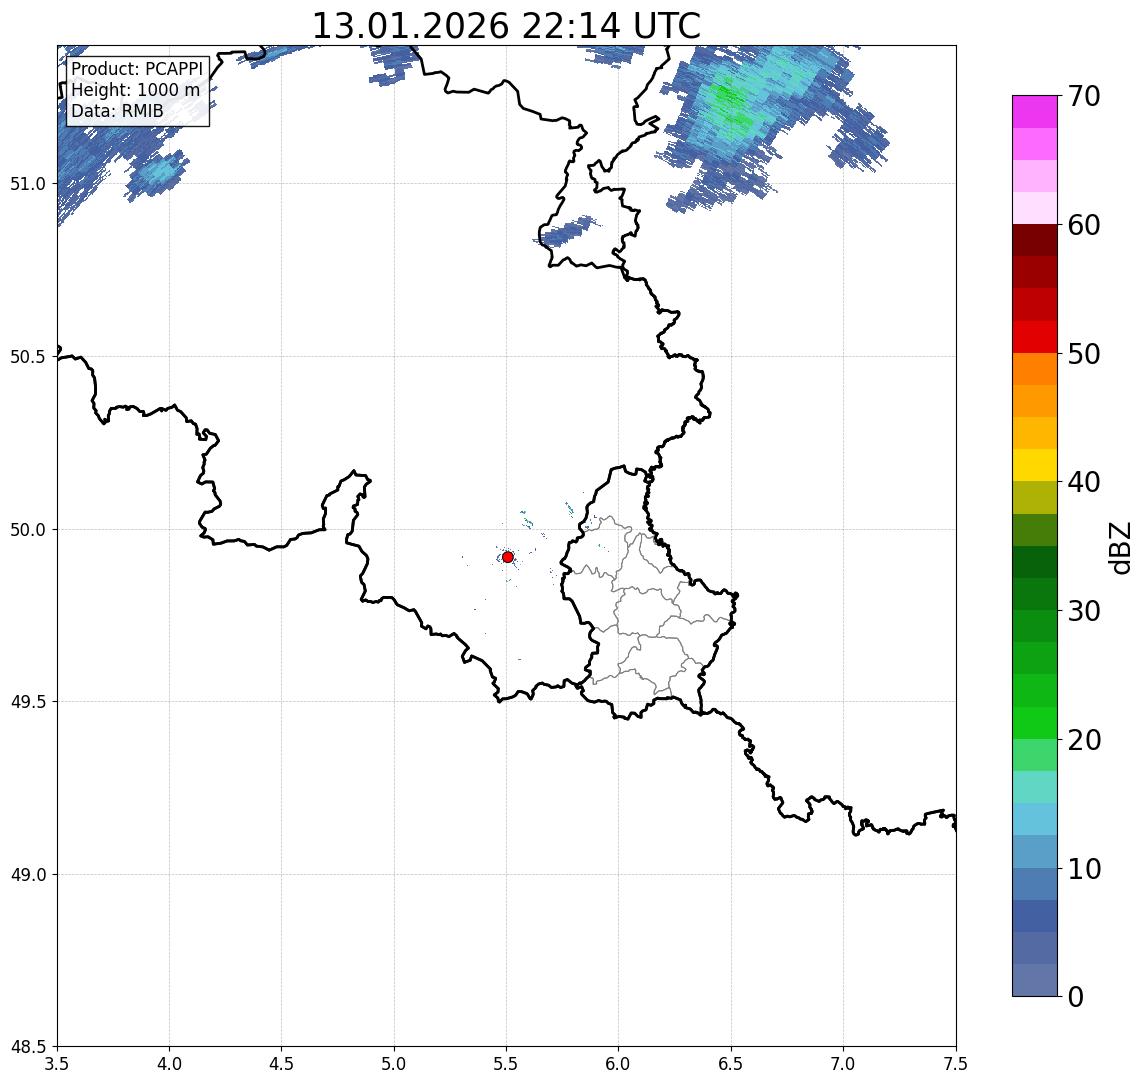Screen dimensions: 1145x1084
Task: Click the longitude axis label 7.5
Action: tap(956, 1064)
